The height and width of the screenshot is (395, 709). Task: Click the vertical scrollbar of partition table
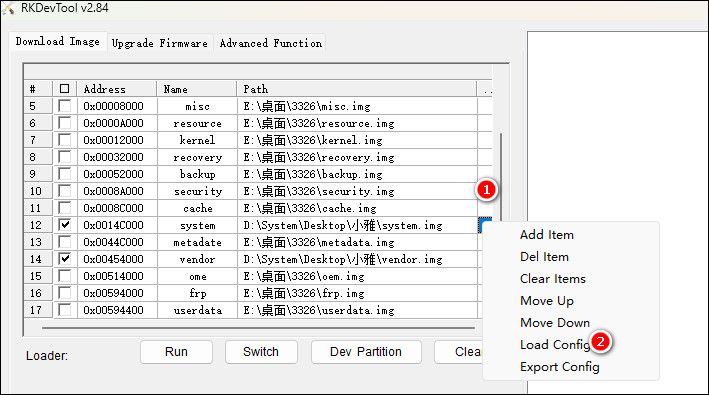click(501, 176)
